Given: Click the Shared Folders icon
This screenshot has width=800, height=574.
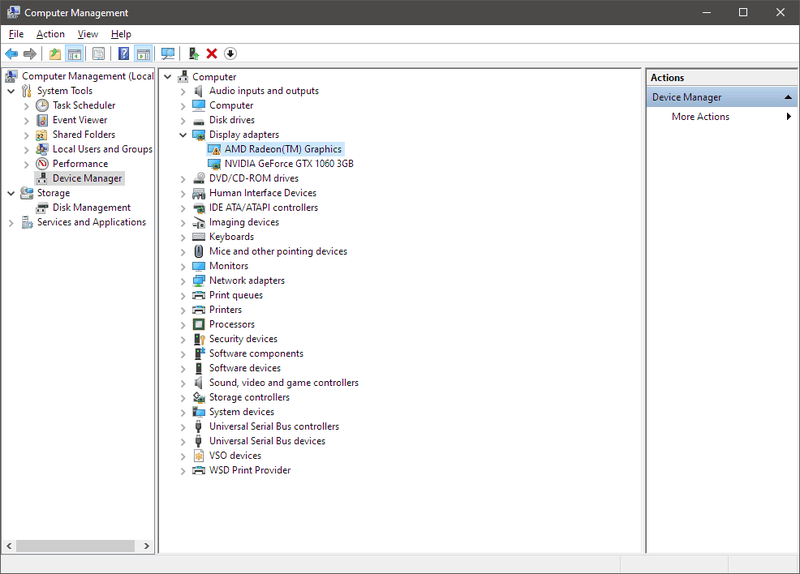Looking at the screenshot, I should pyautogui.click(x=42, y=135).
